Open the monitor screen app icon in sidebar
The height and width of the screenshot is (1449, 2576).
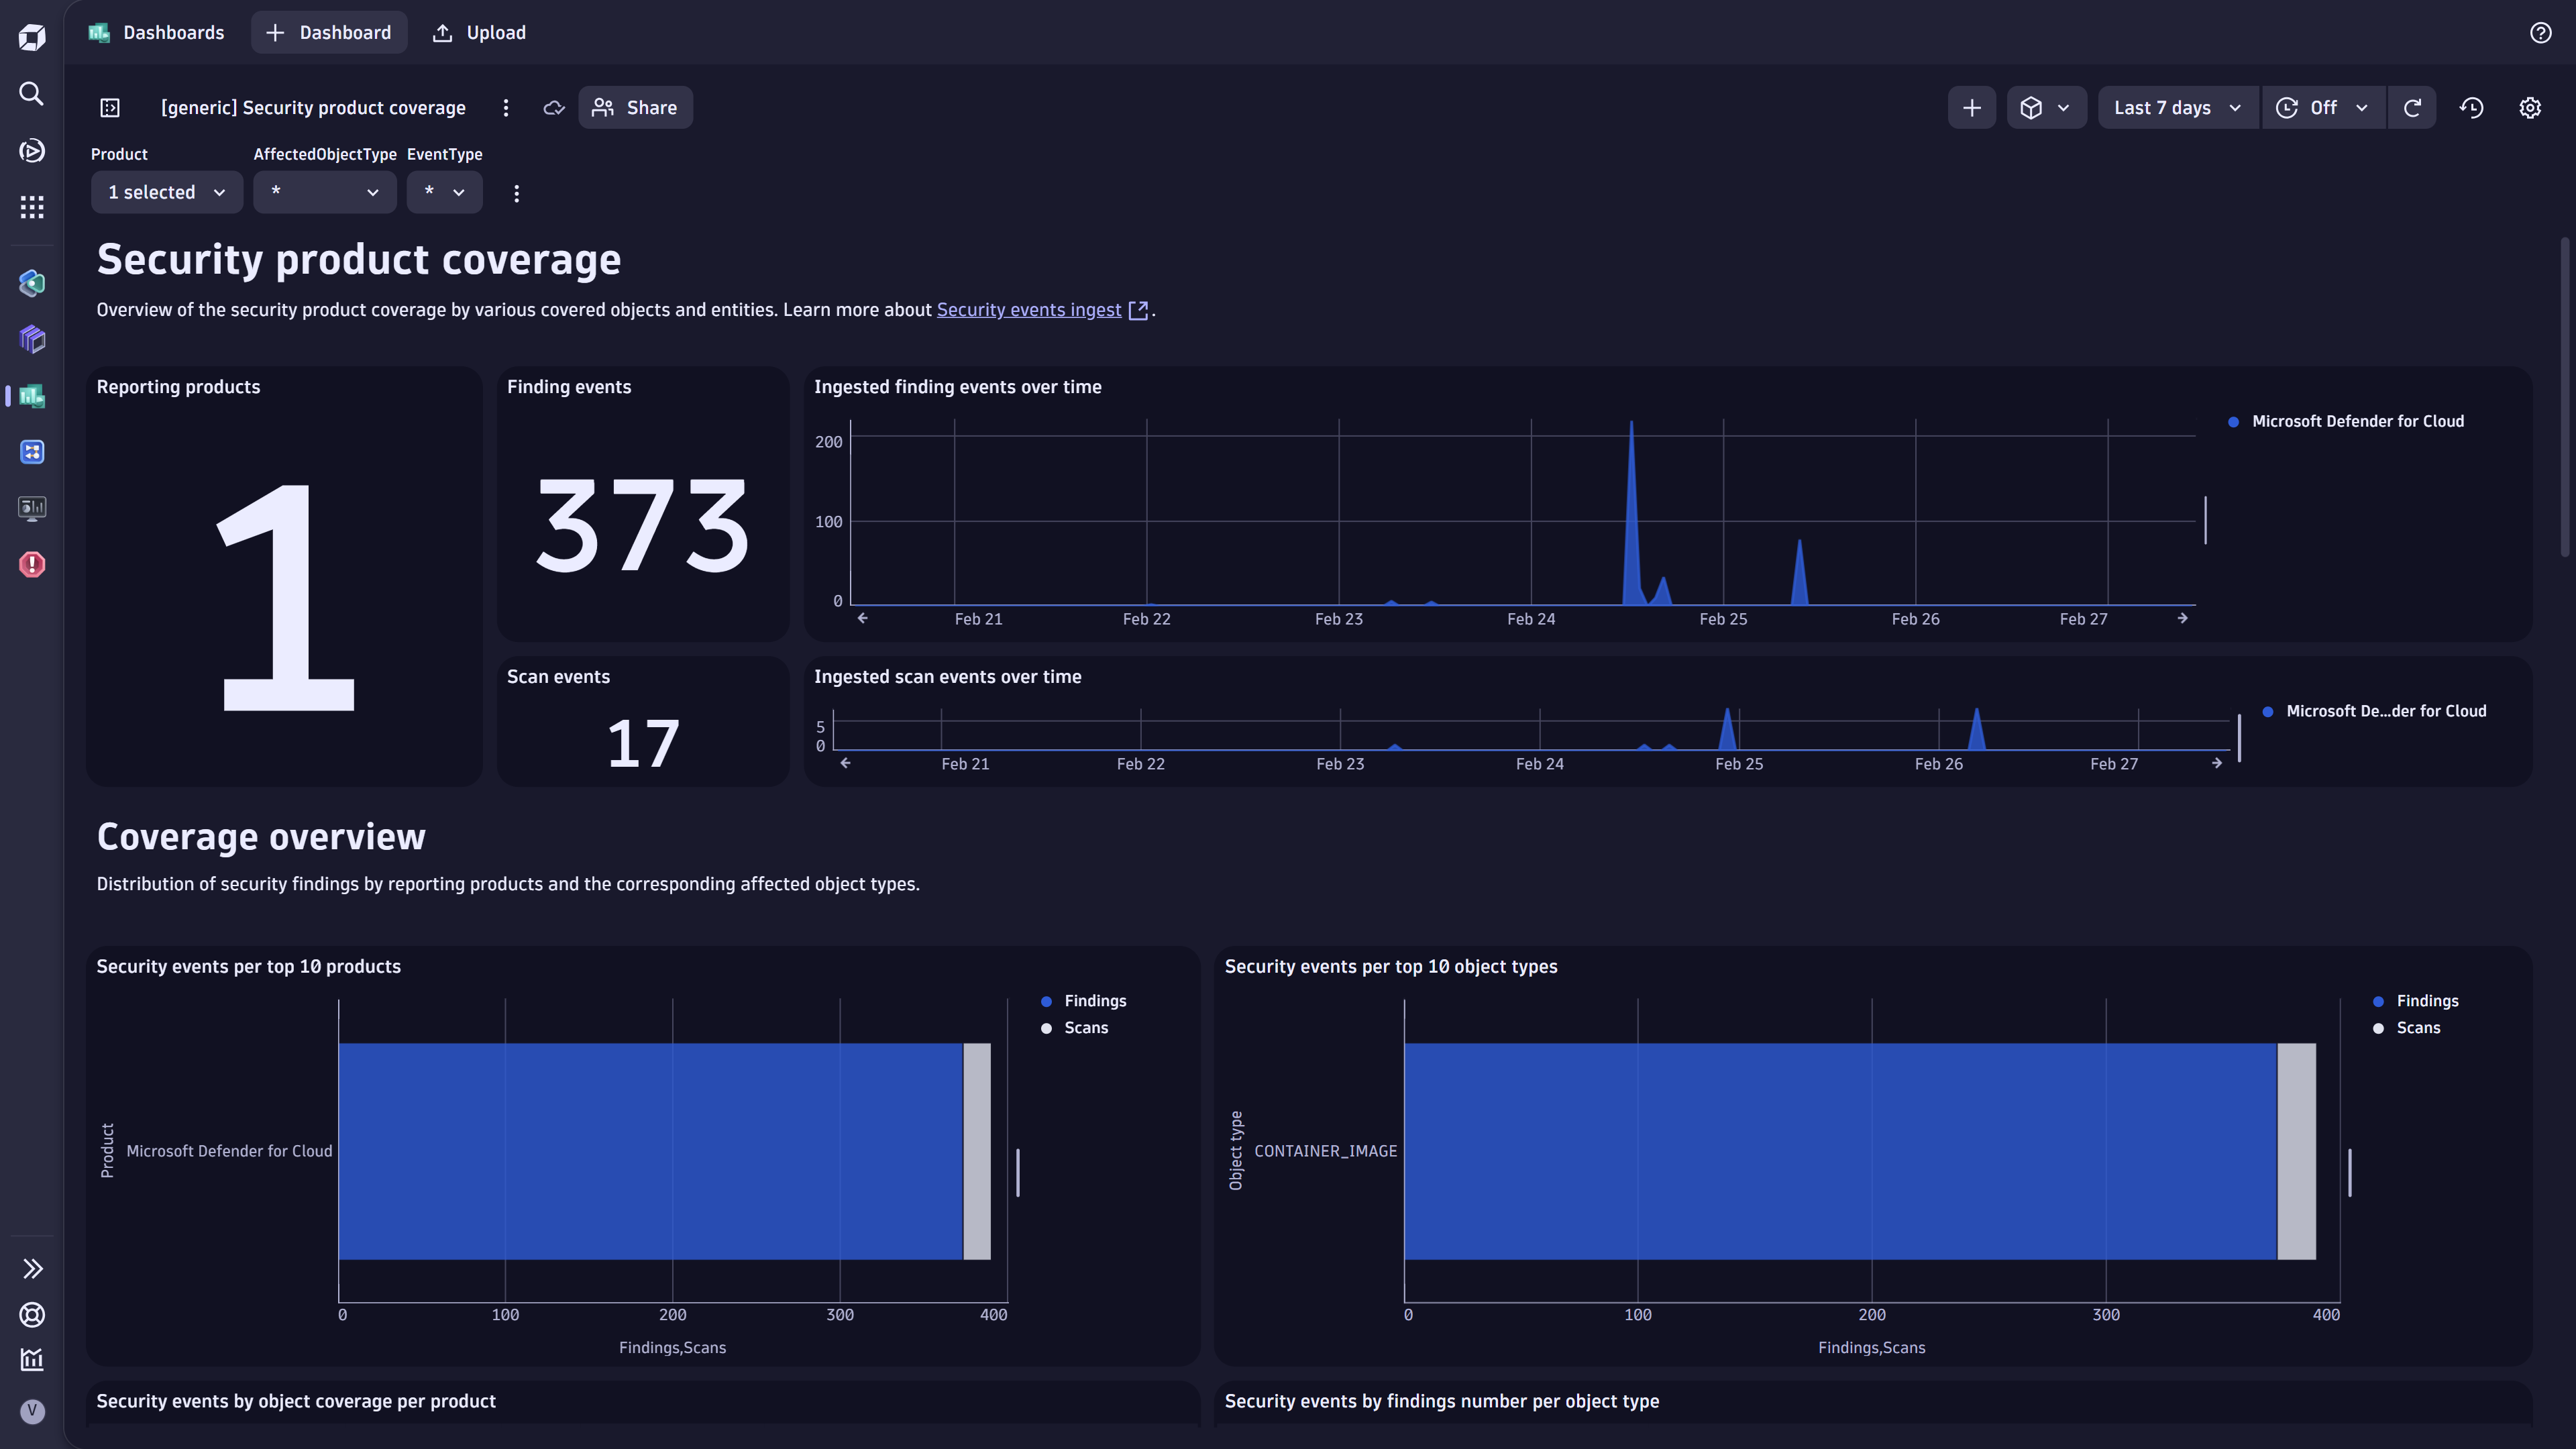point(32,508)
